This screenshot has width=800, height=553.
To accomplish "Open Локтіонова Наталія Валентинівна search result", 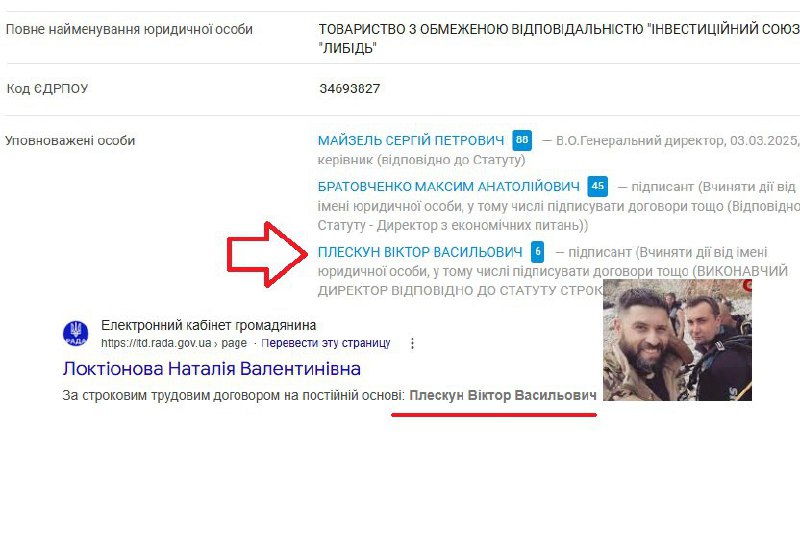I will coord(211,368).
